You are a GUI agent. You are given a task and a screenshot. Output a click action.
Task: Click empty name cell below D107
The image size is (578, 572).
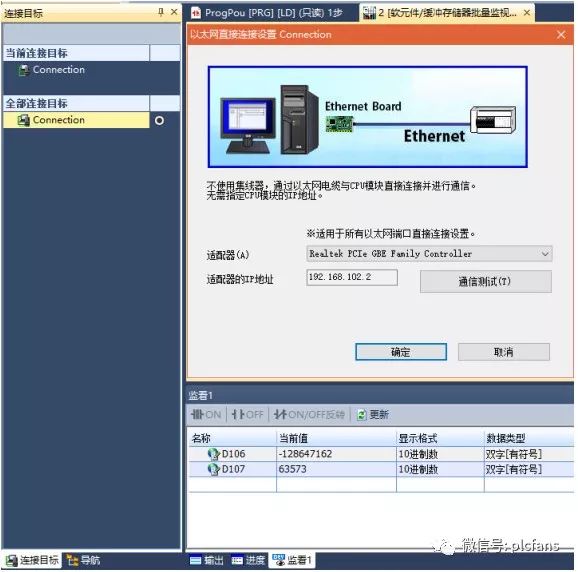tap(232, 485)
